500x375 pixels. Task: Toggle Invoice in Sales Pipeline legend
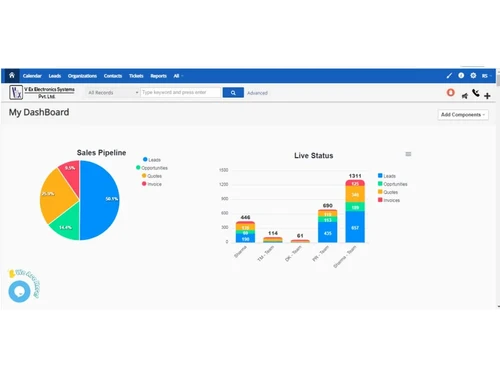[x=152, y=184]
